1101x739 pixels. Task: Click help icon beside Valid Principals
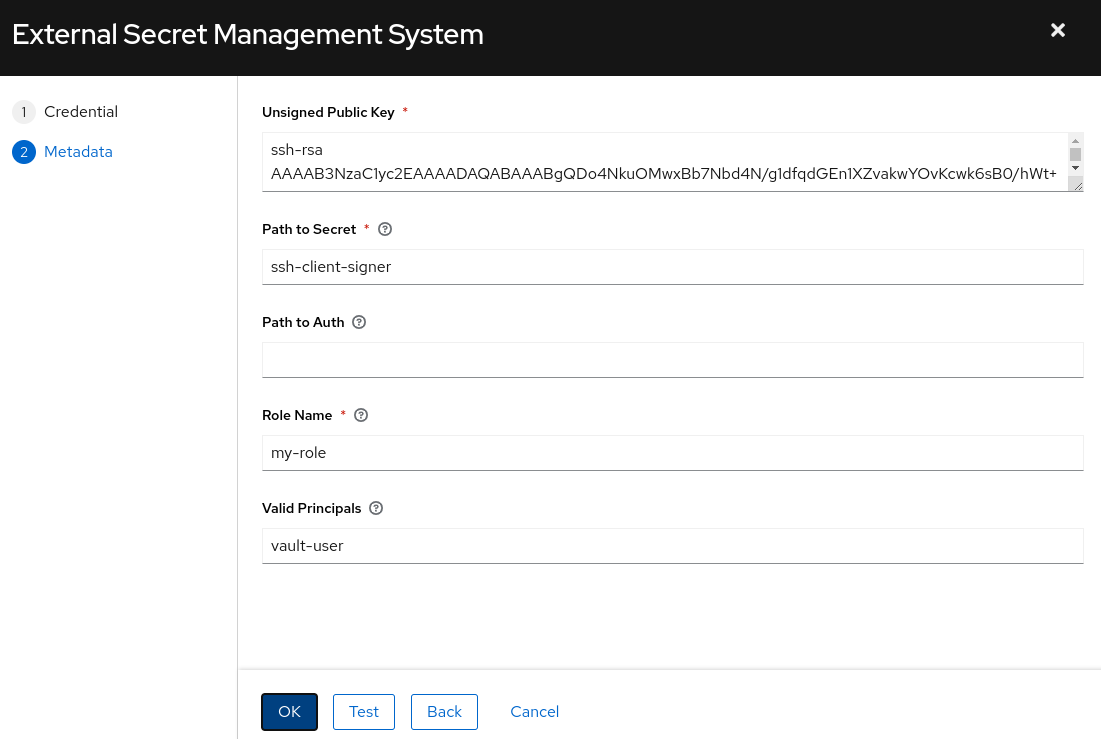tap(376, 508)
